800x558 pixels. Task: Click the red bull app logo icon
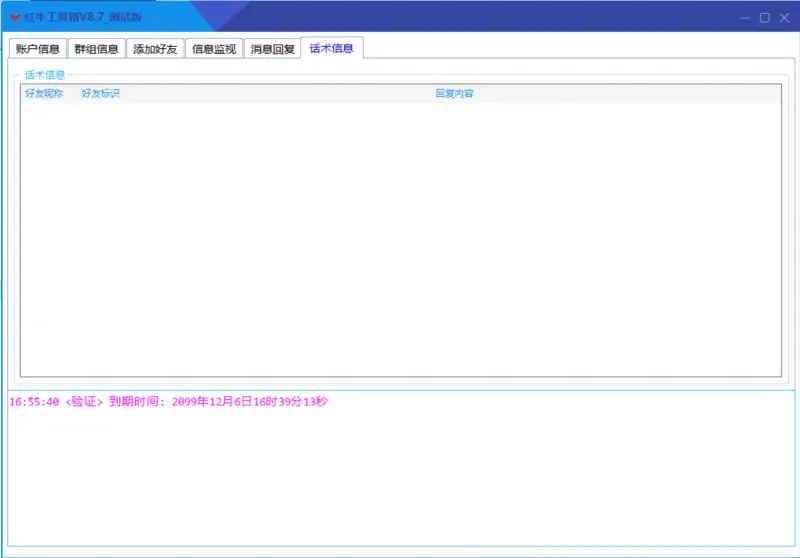[x=15, y=17]
